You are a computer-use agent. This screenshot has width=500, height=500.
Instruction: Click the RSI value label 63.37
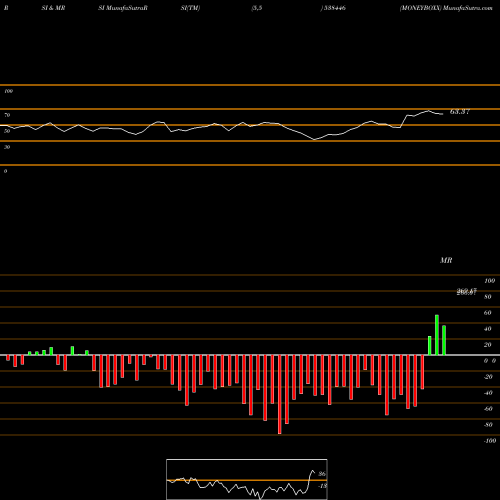pyautogui.click(x=460, y=112)
